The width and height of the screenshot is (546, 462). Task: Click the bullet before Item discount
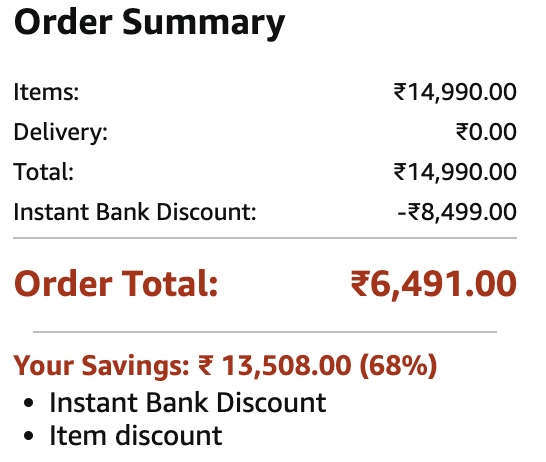29,436
